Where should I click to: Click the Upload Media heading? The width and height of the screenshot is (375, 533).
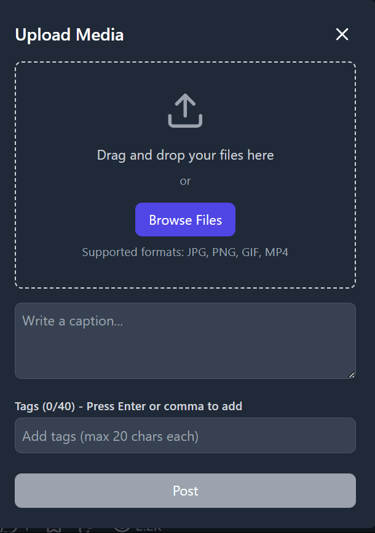pos(69,35)
